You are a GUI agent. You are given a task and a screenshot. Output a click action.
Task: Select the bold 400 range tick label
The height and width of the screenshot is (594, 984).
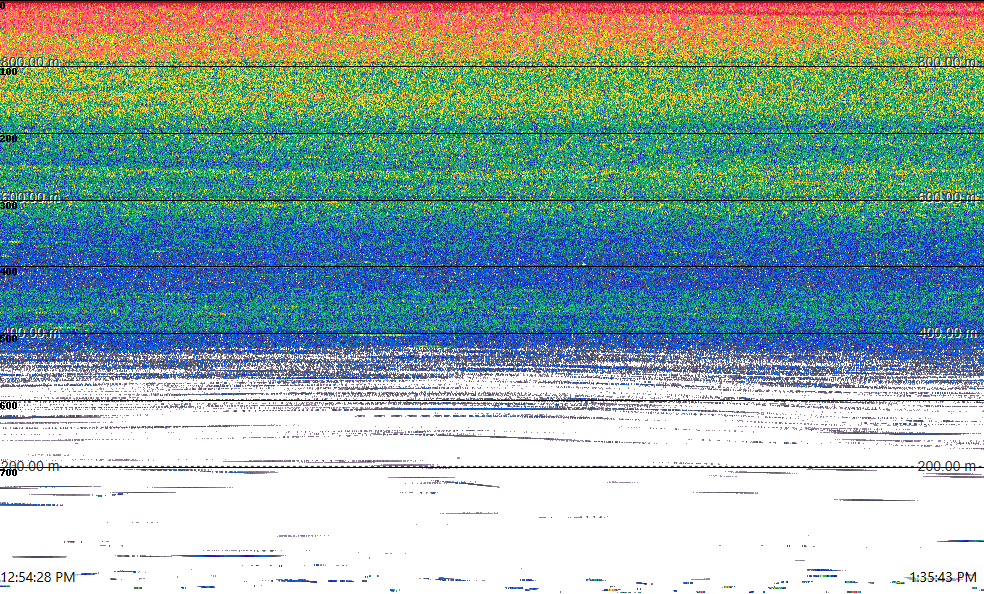tap(9, 272)
